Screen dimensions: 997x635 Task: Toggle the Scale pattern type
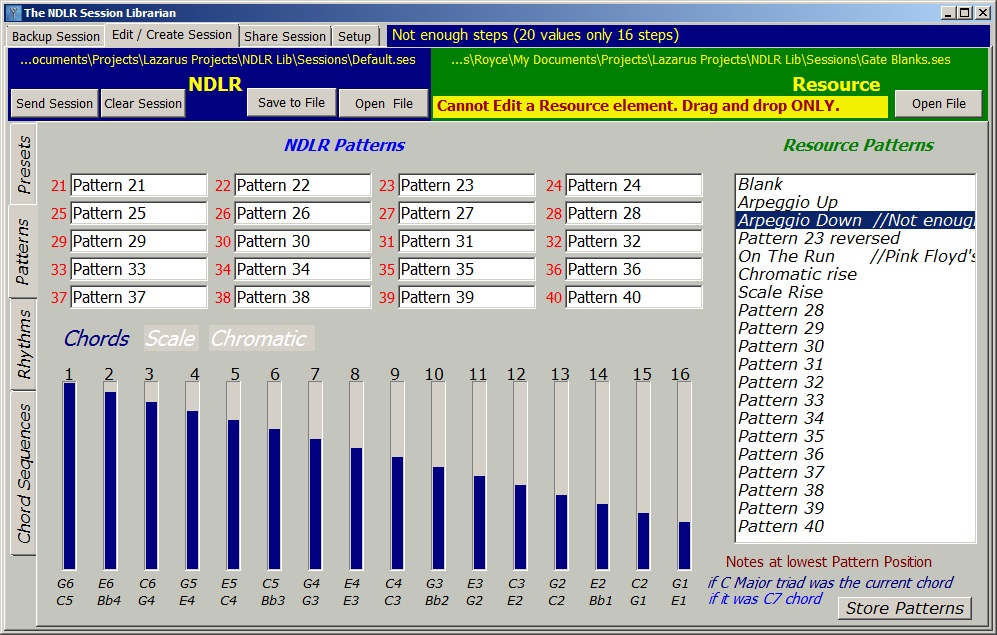click(170, 339)
